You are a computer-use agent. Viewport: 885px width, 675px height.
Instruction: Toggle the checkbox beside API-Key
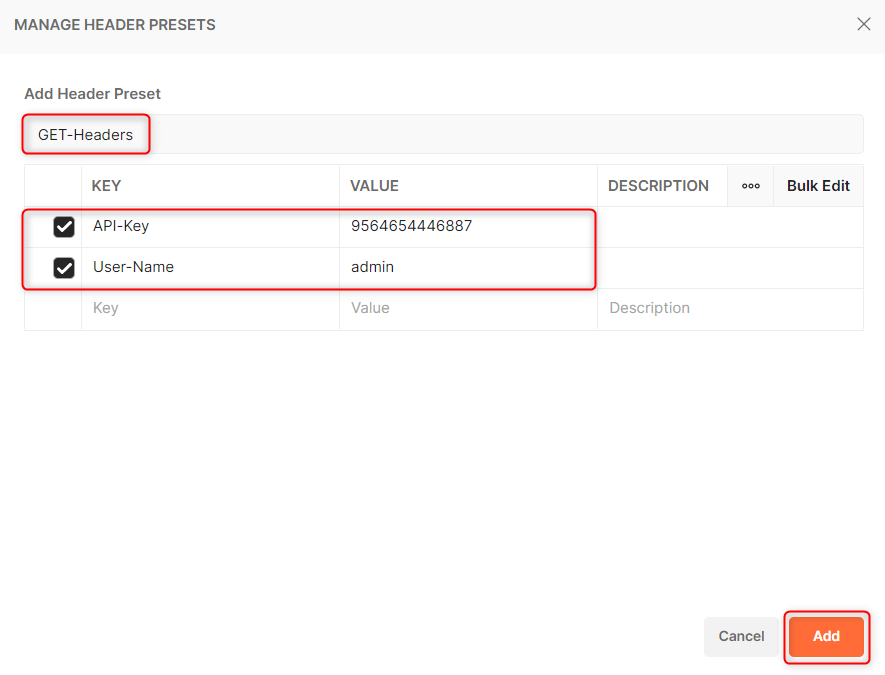pyautogui.click(x=64, y=227)
